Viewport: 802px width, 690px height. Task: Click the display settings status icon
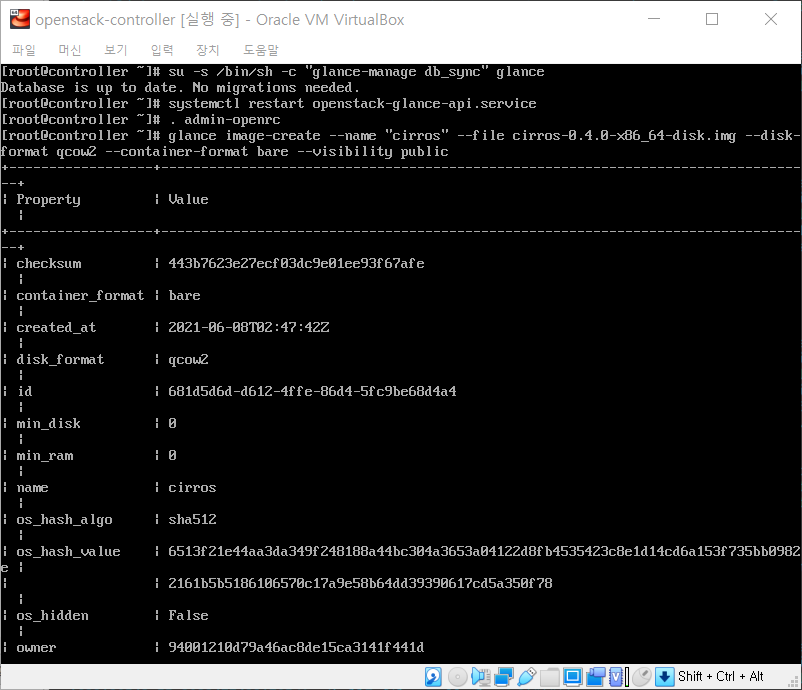click(x=573, y=677)
